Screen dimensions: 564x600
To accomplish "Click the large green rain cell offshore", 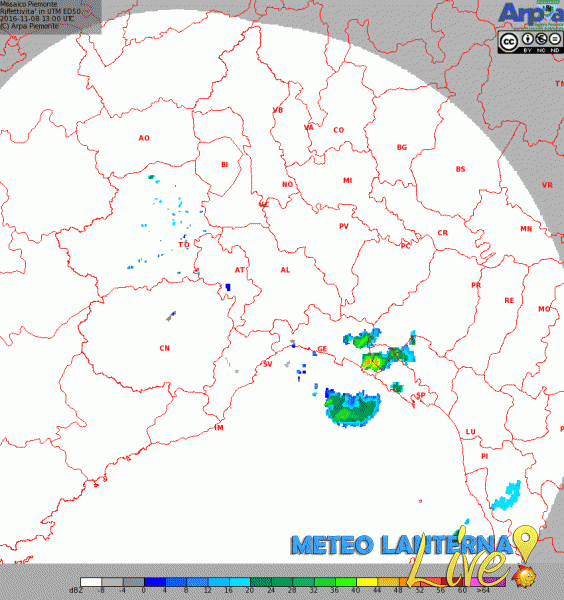I will tap(352, 408).
